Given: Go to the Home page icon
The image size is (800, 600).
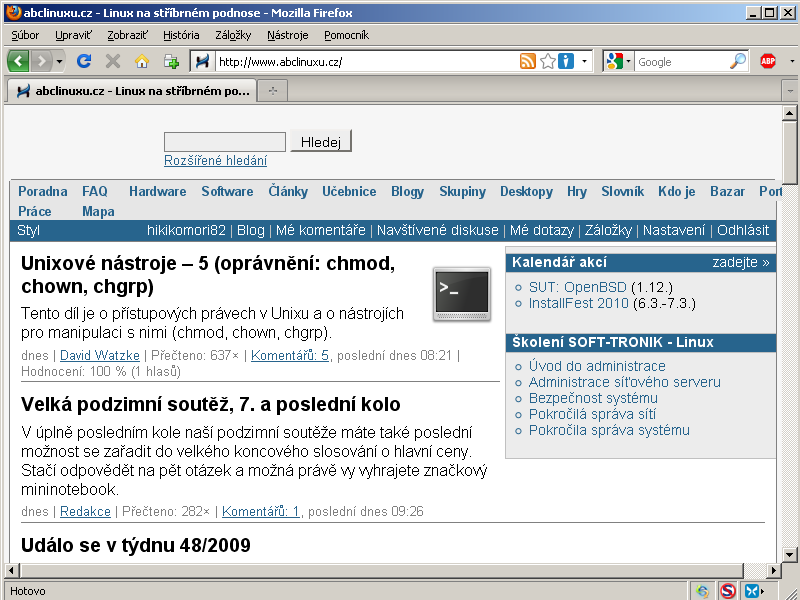Looking at the screenshot, I should (x=142, y=62).
